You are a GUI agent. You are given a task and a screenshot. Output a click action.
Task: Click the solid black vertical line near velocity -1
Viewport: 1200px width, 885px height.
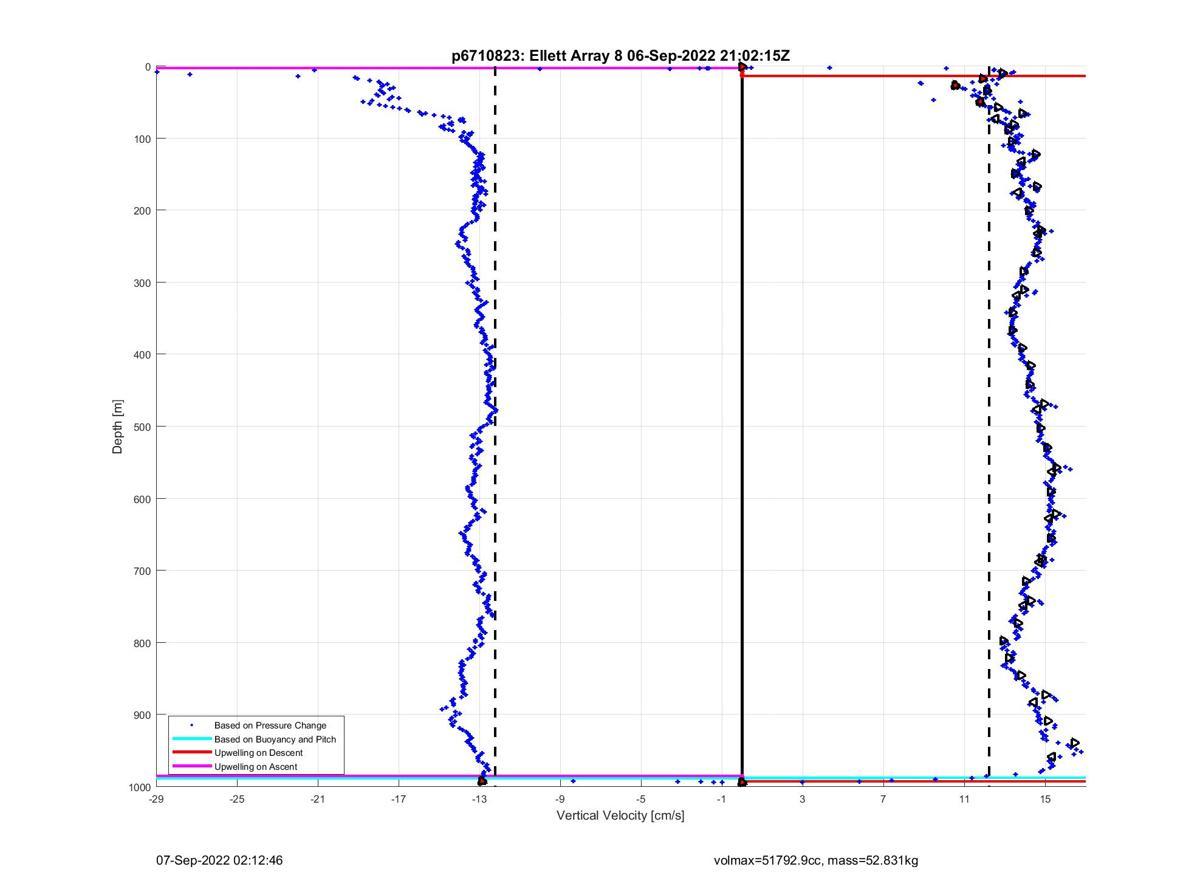tap(742, 427)
